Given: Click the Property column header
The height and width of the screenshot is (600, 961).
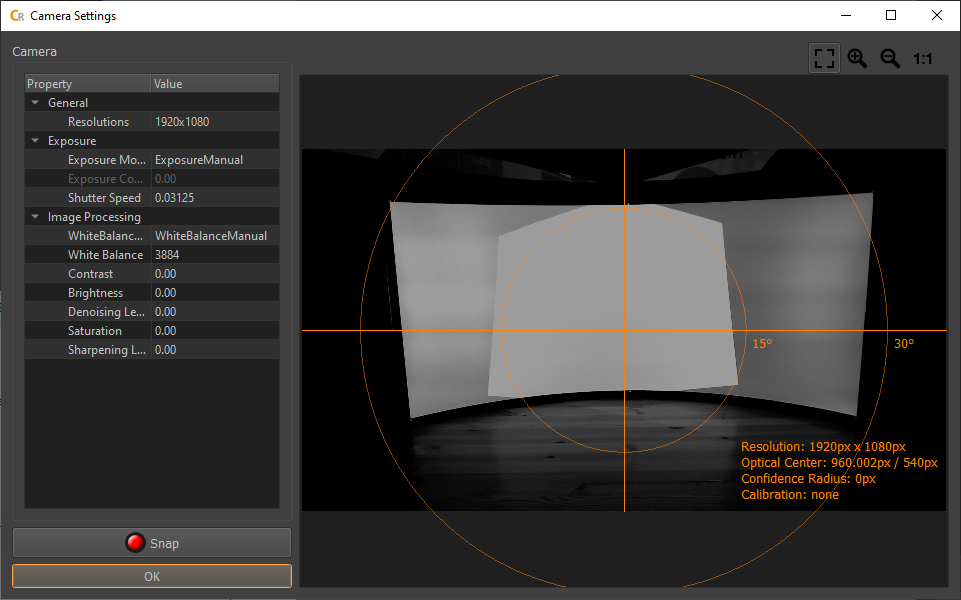Looking at the screenshot, I should tap(88, 84).
